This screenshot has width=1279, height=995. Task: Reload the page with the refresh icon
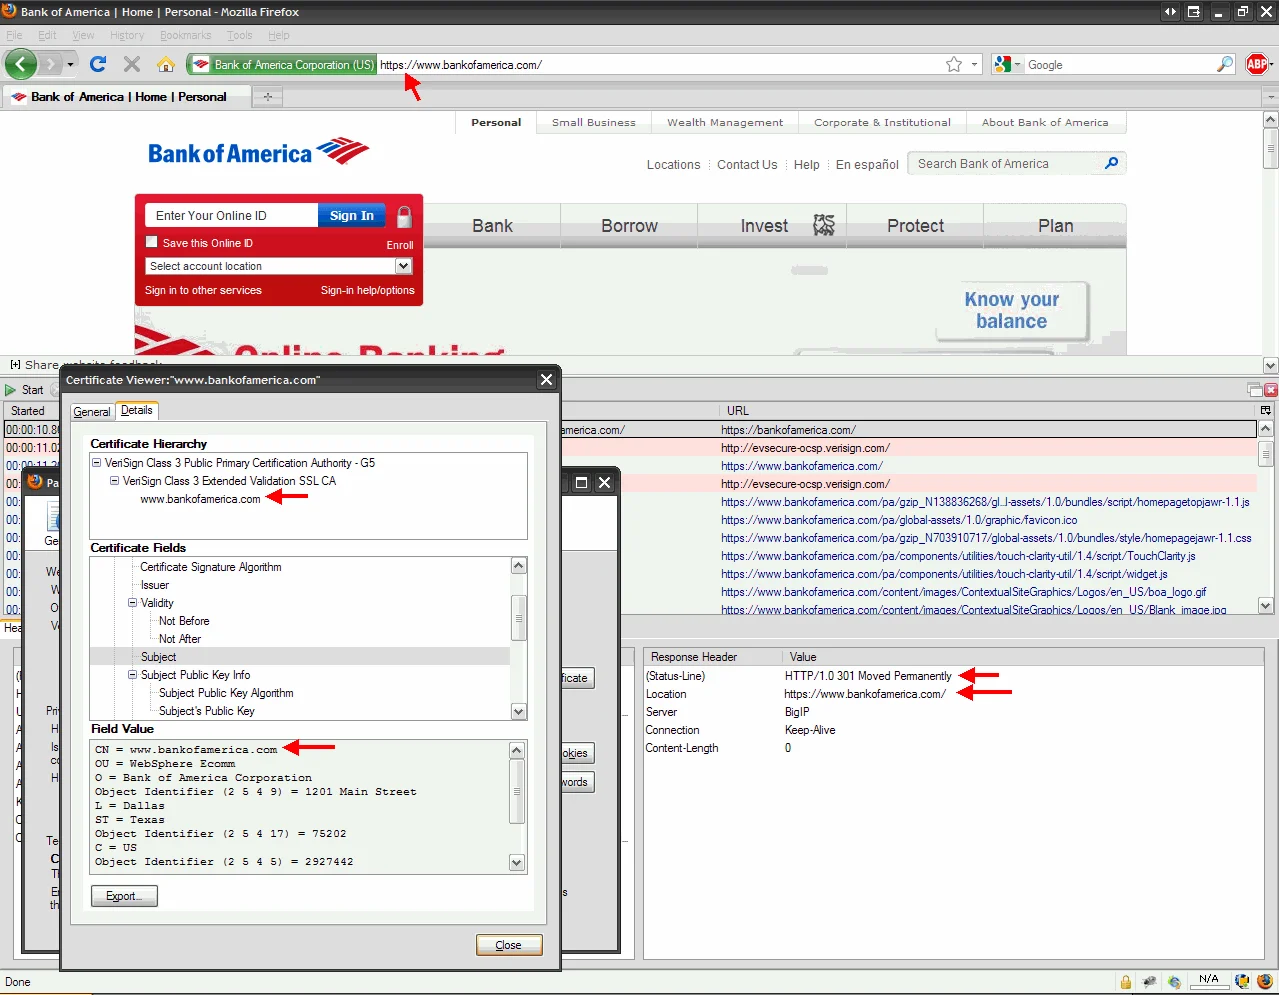[98, 64]
